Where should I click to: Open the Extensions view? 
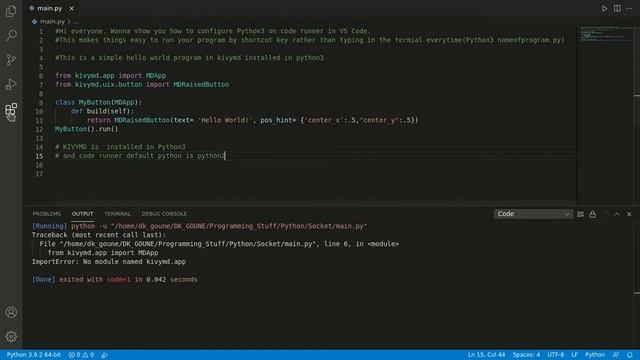coord(11,109)
